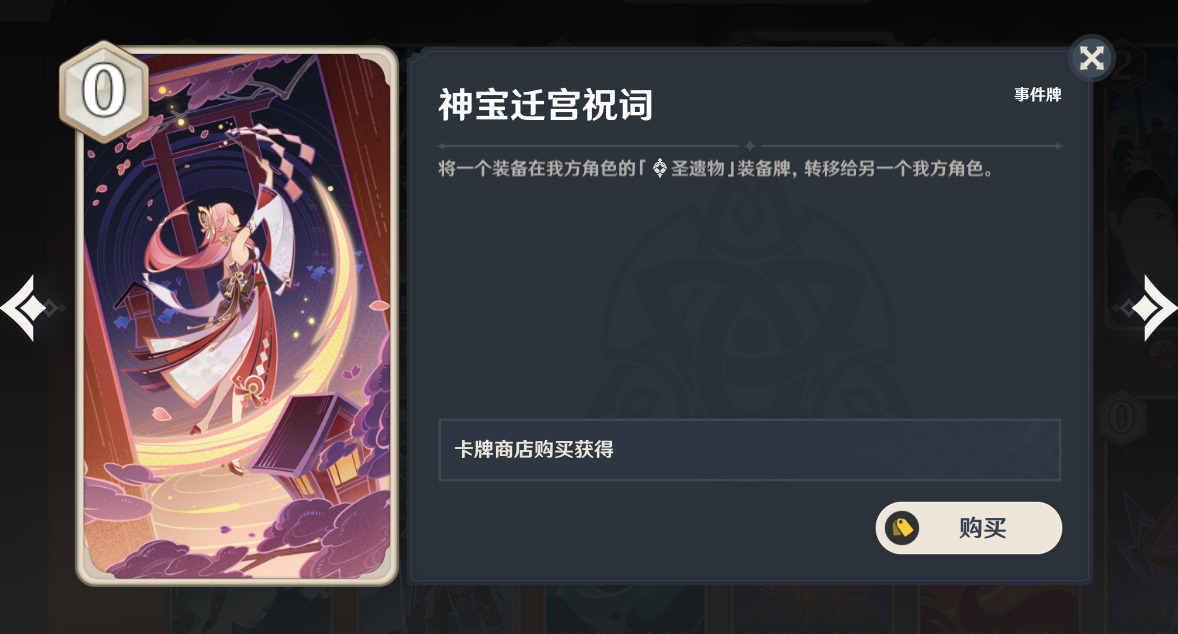This screenshot has height=634, width=1178.
Task: Select the 事件牌 card type label
Action: (x=1038, y=95)
